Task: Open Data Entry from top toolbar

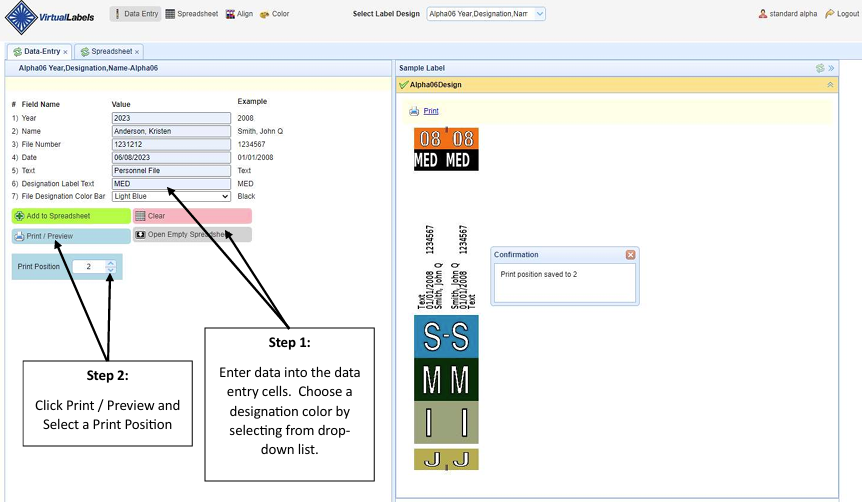Action: click(136, 14)
